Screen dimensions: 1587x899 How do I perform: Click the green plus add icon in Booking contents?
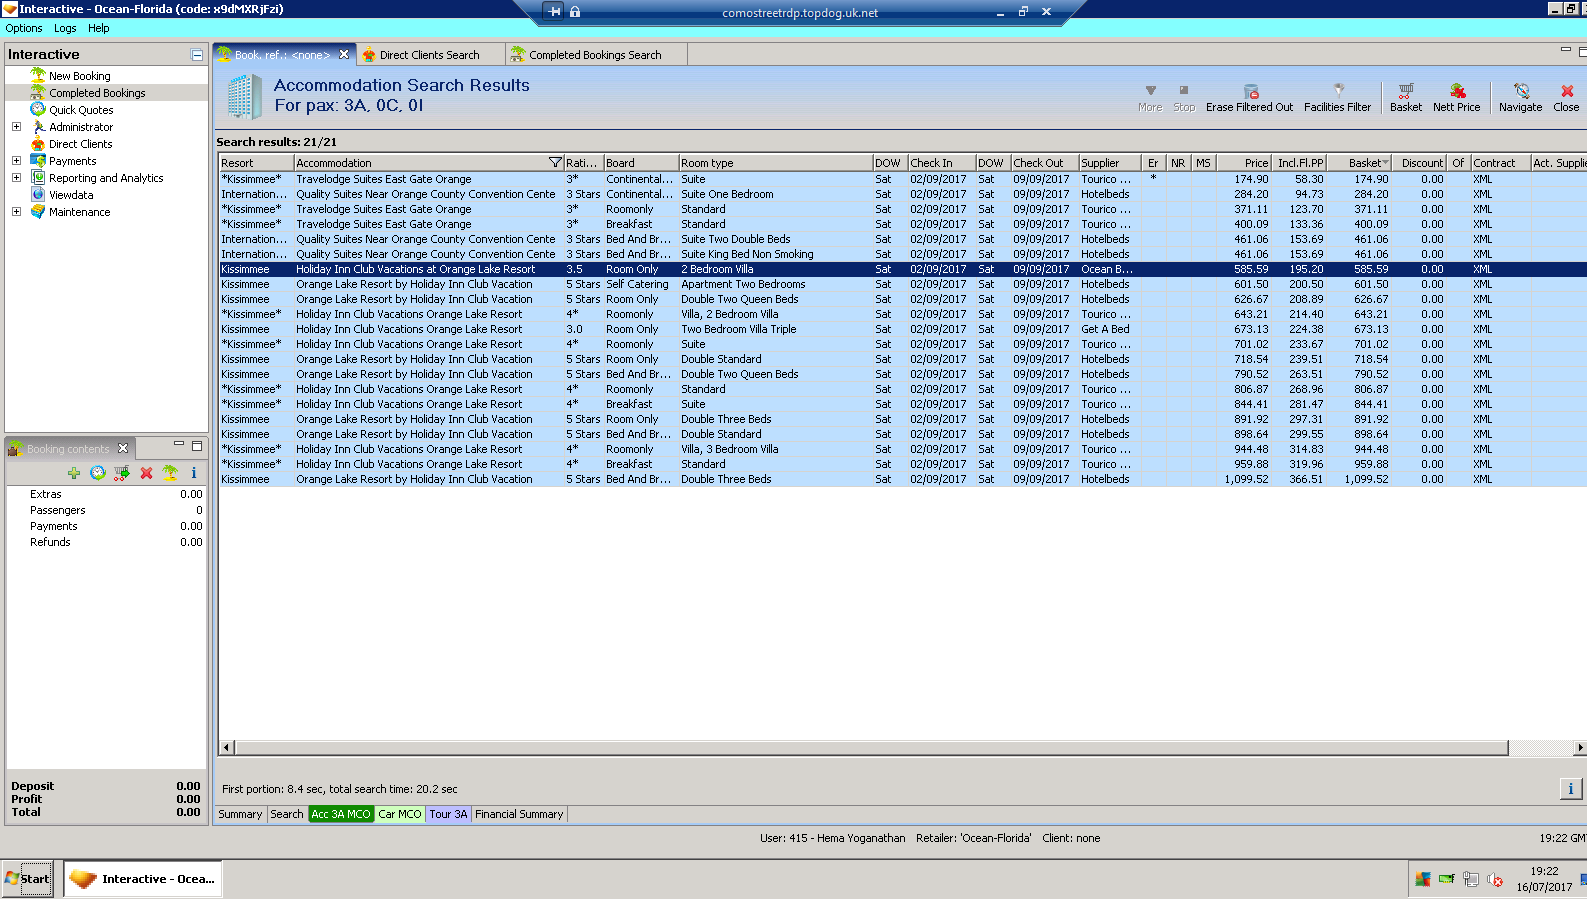pos(74,473)
